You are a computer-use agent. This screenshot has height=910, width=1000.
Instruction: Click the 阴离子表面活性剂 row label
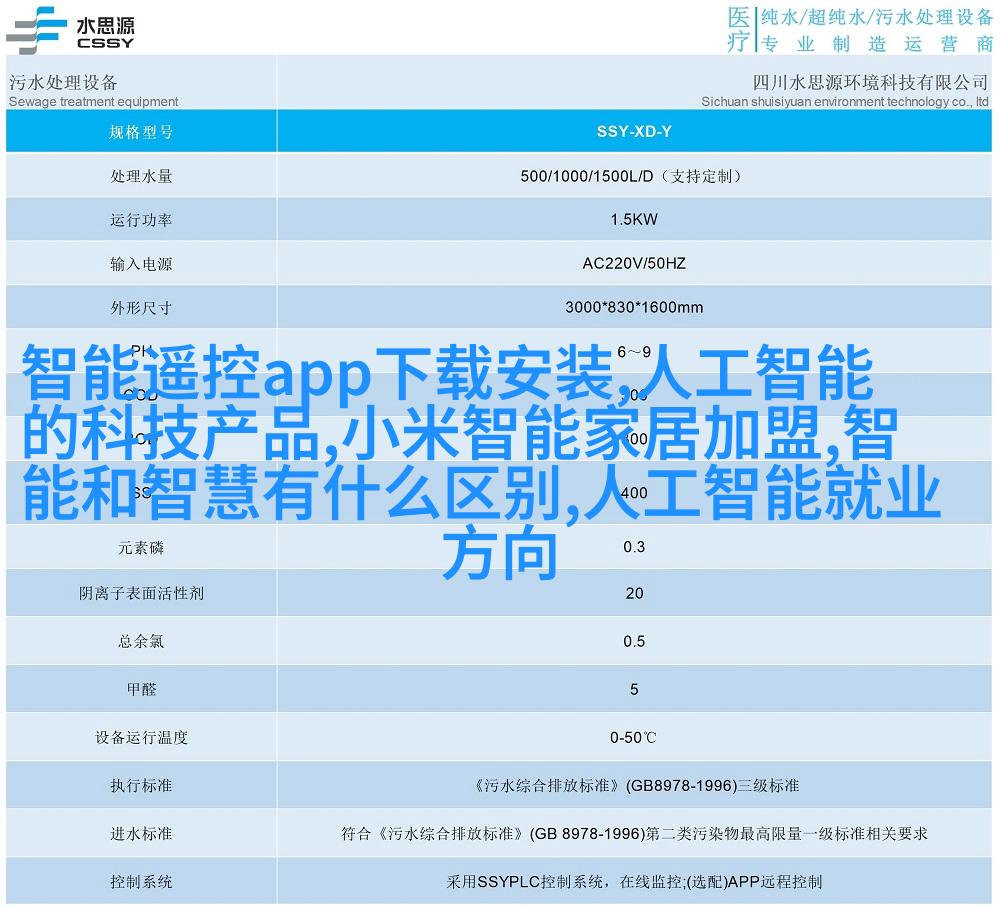coord(141,594)
